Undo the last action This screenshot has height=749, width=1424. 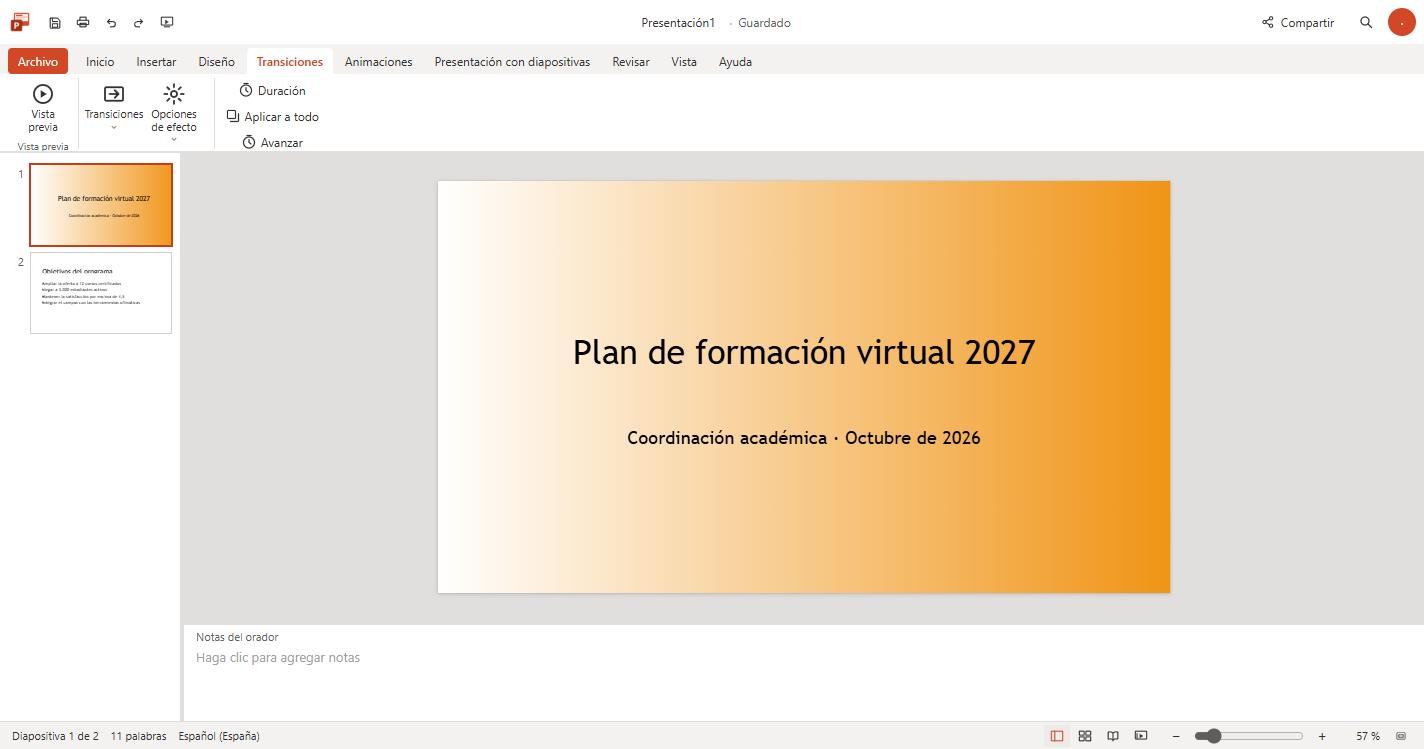coord(111,22)
